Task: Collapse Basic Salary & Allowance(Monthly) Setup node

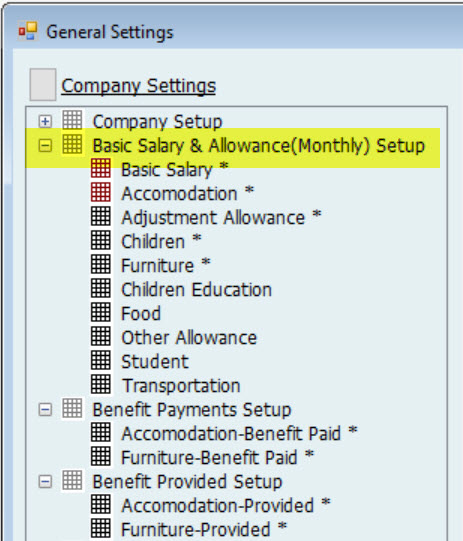Action: 45,146
